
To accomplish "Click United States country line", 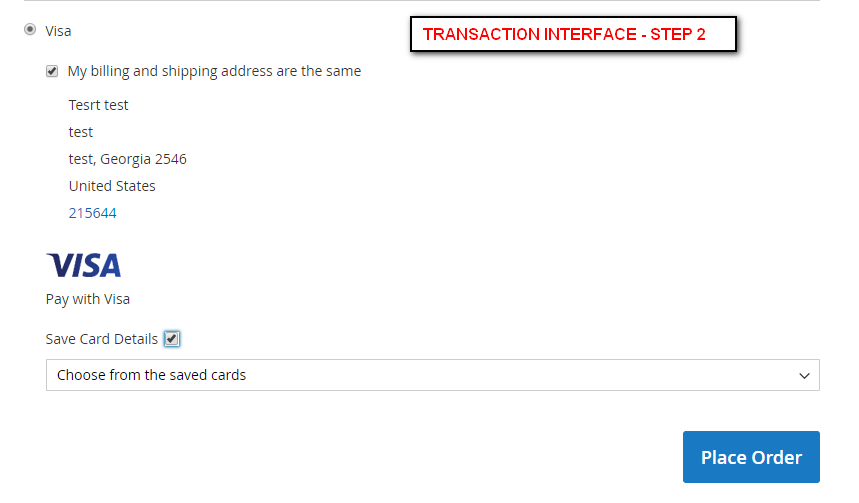I will point(112,186).
